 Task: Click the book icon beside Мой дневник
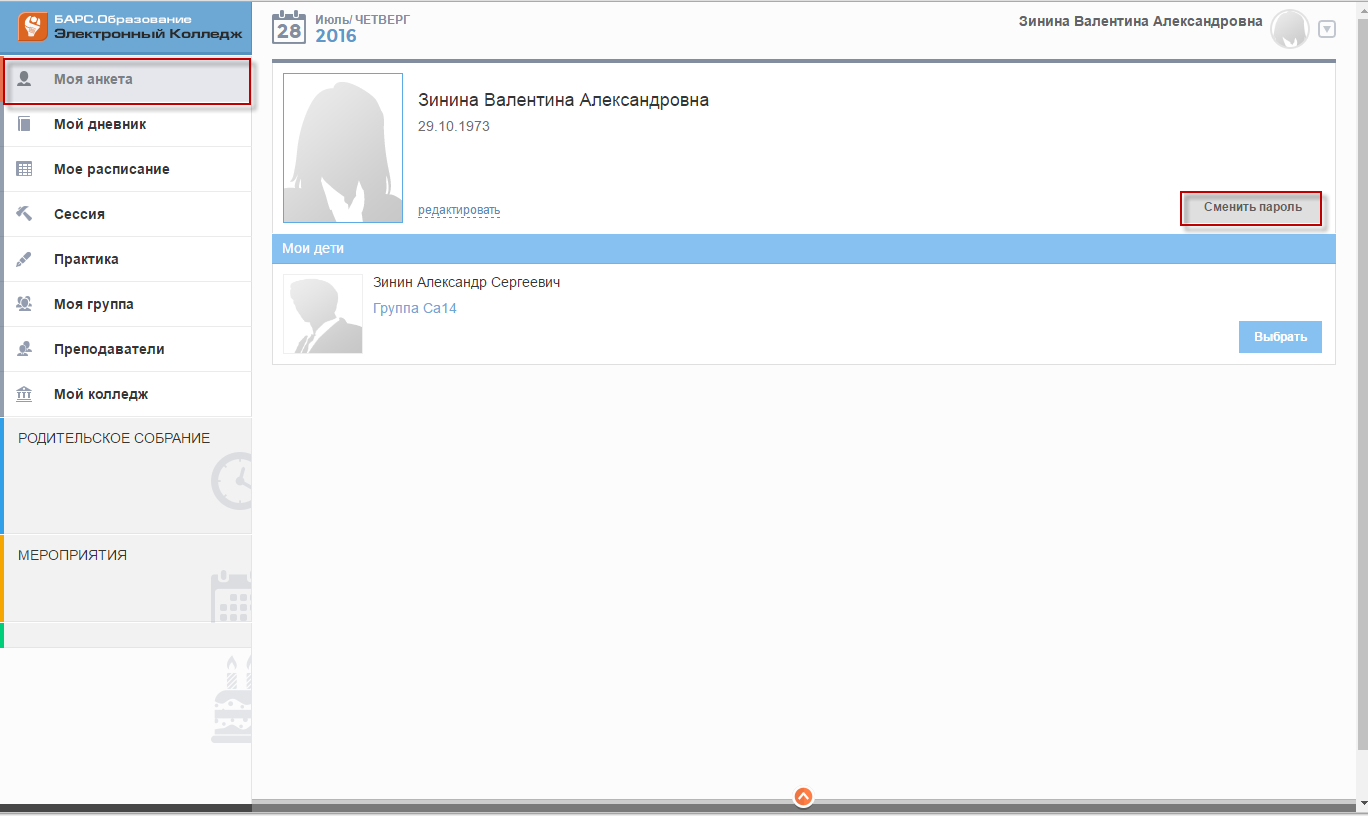pos(25,125)
